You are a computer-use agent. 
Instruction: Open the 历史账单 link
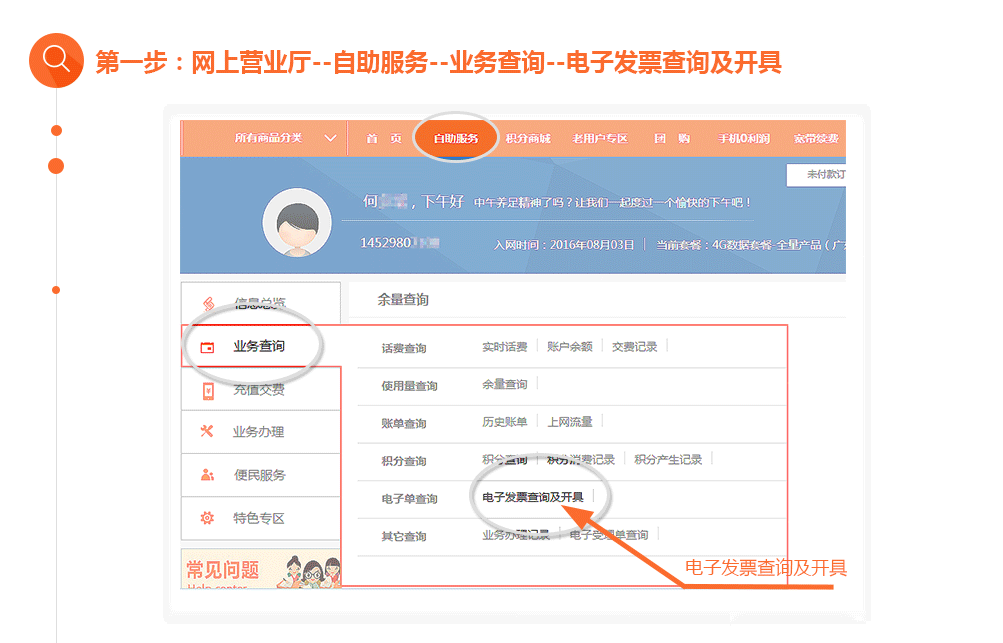point(505,422)
